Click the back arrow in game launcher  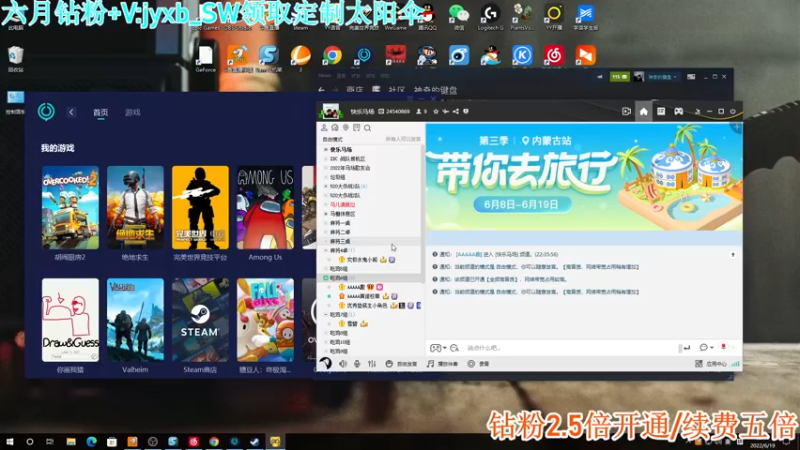[x=71, y=112]
